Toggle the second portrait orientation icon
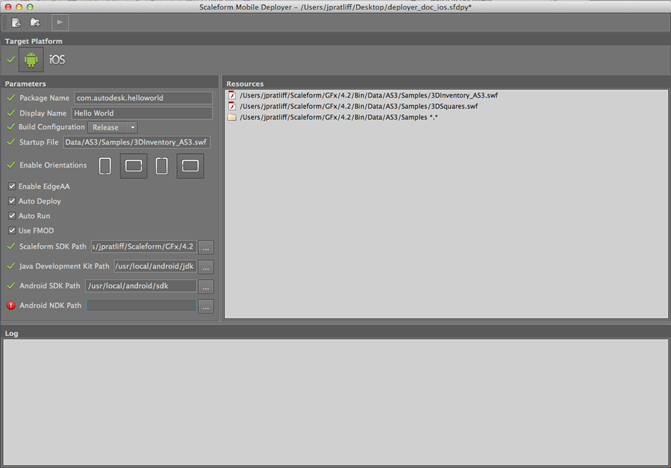The image size is (671, 468). click(x=162, y=166)
